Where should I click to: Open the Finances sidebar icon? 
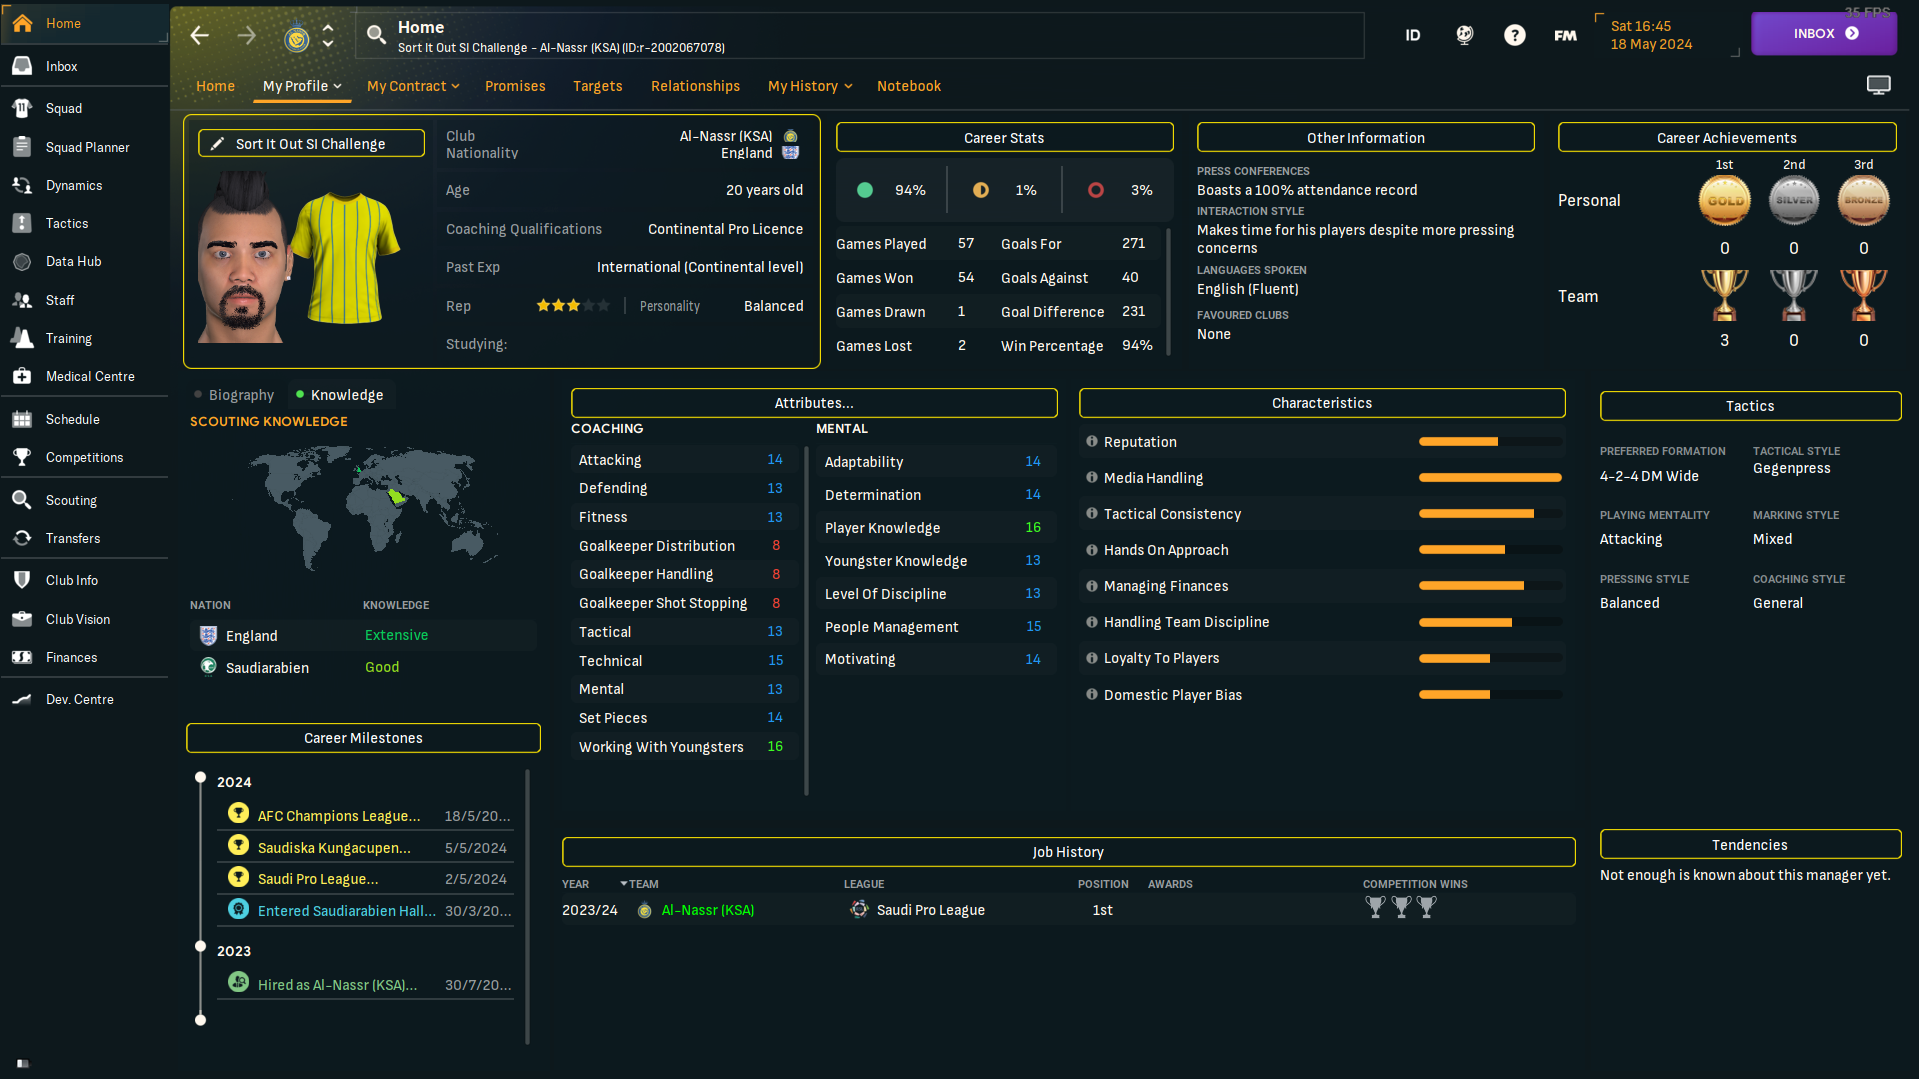coord(22,657)
